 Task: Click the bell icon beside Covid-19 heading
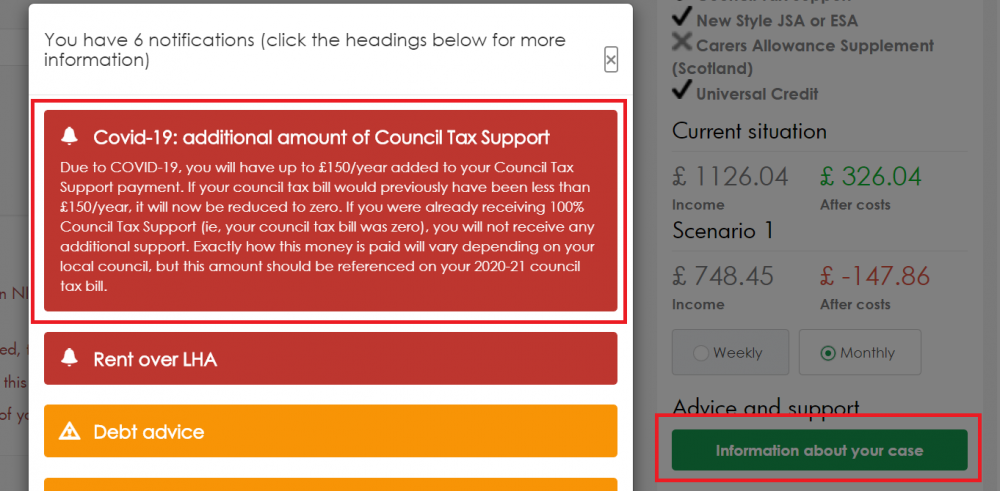click(70, 136)
